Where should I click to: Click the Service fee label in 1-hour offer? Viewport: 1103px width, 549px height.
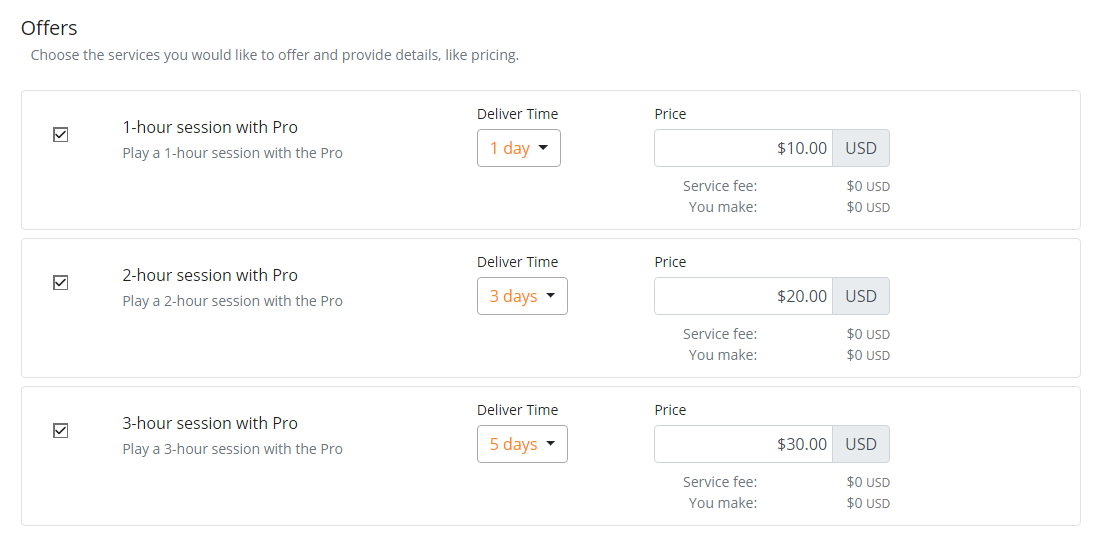720,186
